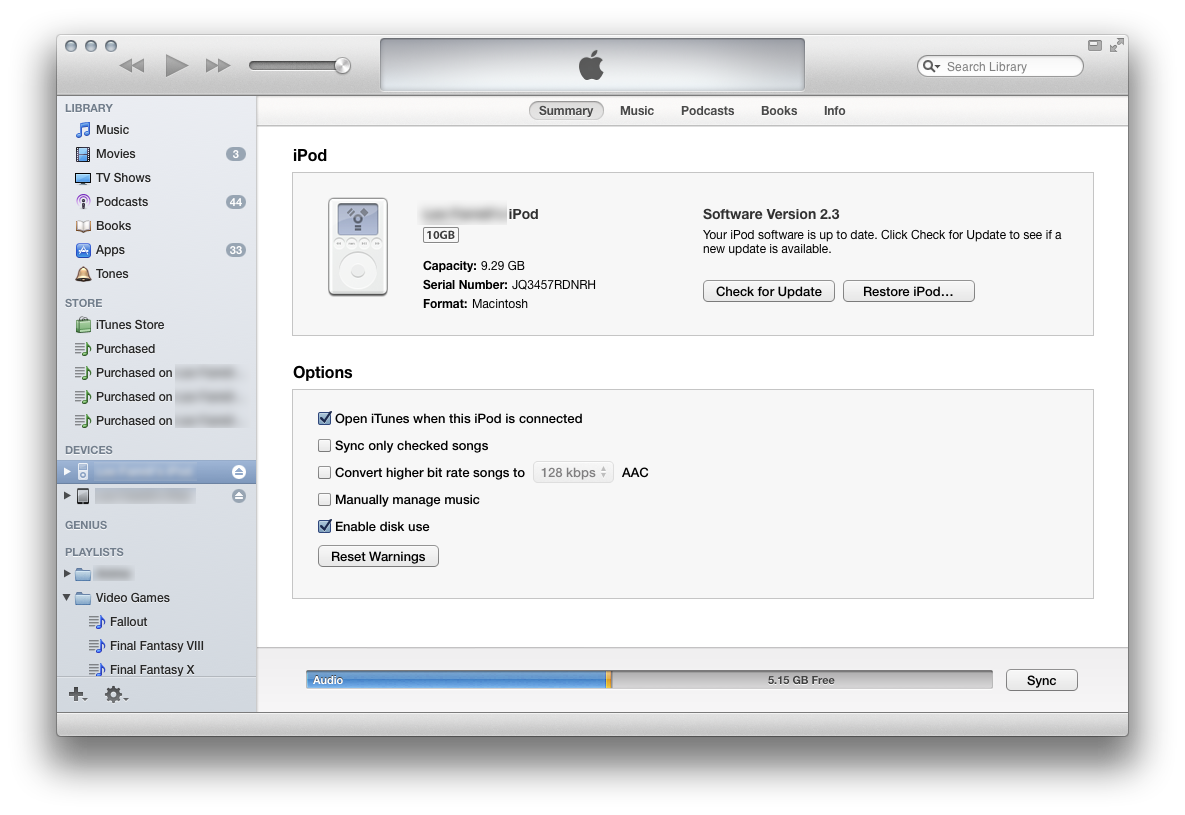Click the iPod device image
Viewport: 1185px width, 815px height.
pyautogui.click(x=358, y=247)
